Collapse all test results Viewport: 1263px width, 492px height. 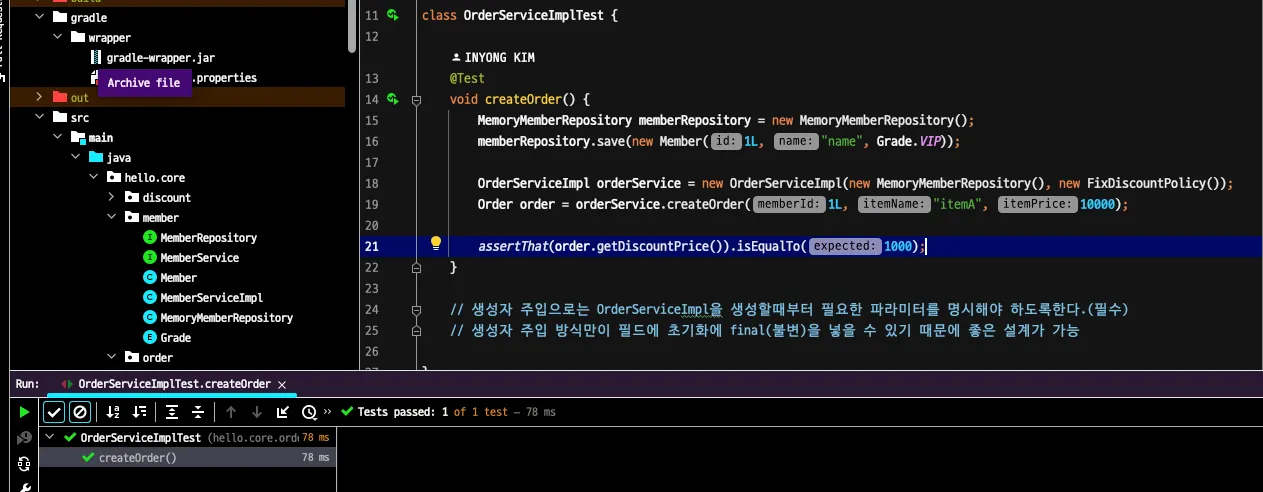click(x=198, y=412)
